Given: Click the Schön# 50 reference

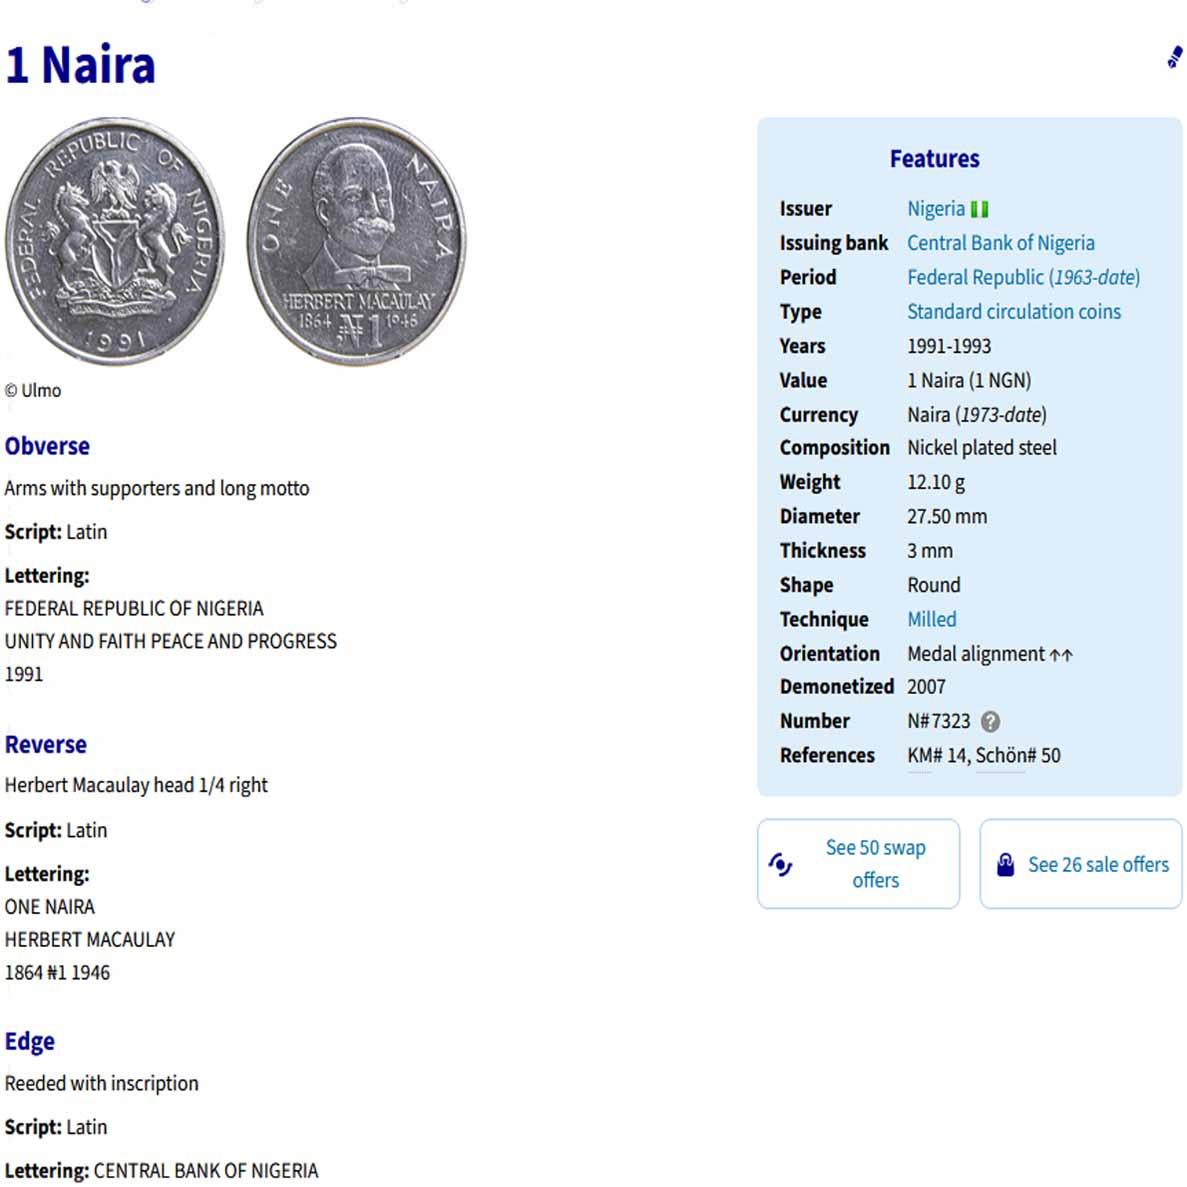Looking at the screenshot, I should click(1018, 756).
